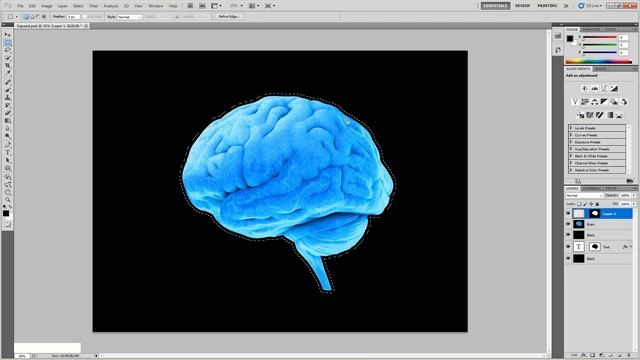Screen dimensions: 640x360
Task: Open the Filter menu
Action: [x=93, y=6]
